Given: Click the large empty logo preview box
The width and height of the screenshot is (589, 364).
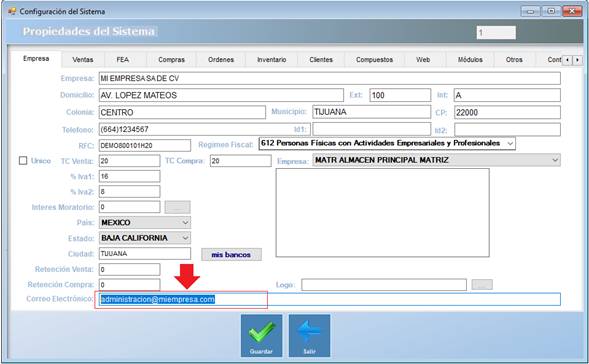Looking at the screenshot, I should click(x=382, y=213).
